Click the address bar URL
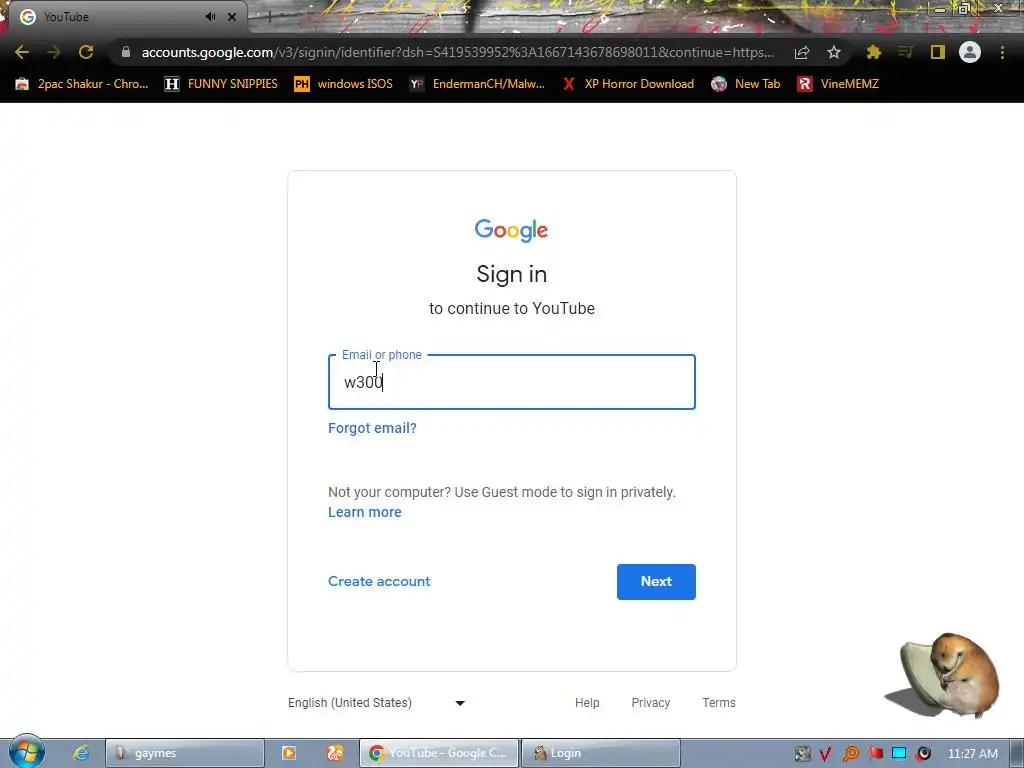Viewport: 1024px width, 768px height. [457, 52]
